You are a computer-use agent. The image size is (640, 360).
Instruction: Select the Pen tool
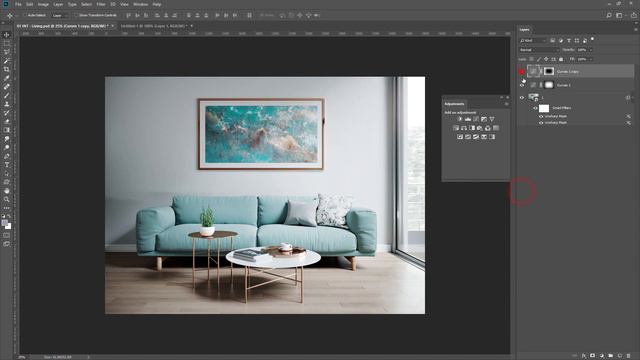7,156
